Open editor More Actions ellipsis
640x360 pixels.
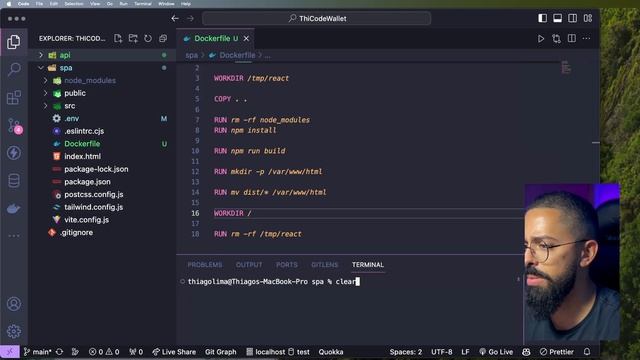click(x=587, y=38)
